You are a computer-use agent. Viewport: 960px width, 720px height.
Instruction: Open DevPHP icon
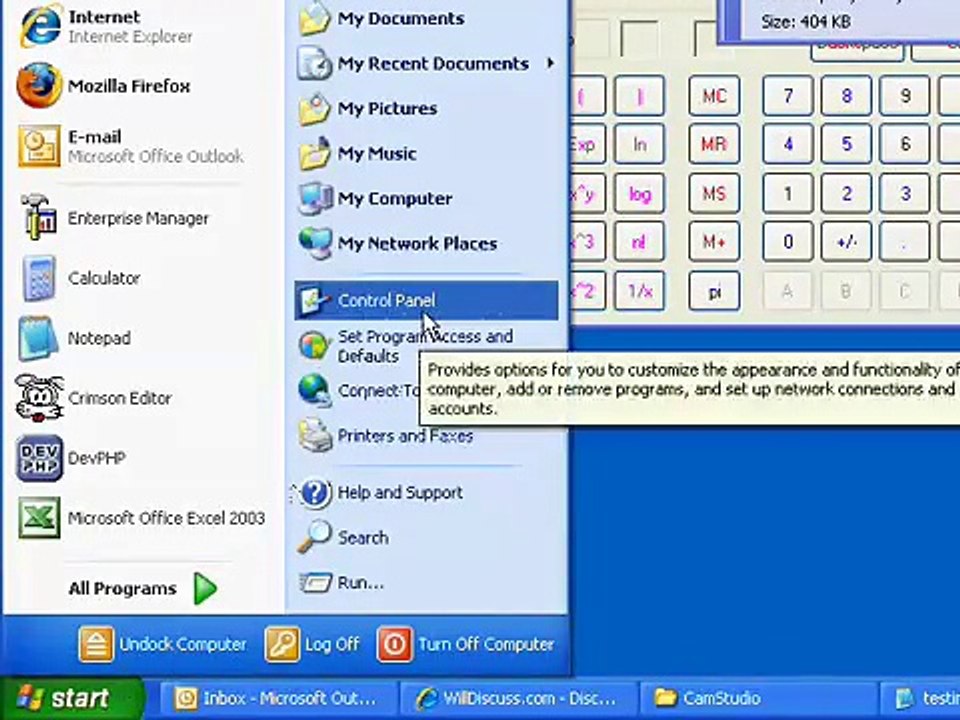point(39,458)
